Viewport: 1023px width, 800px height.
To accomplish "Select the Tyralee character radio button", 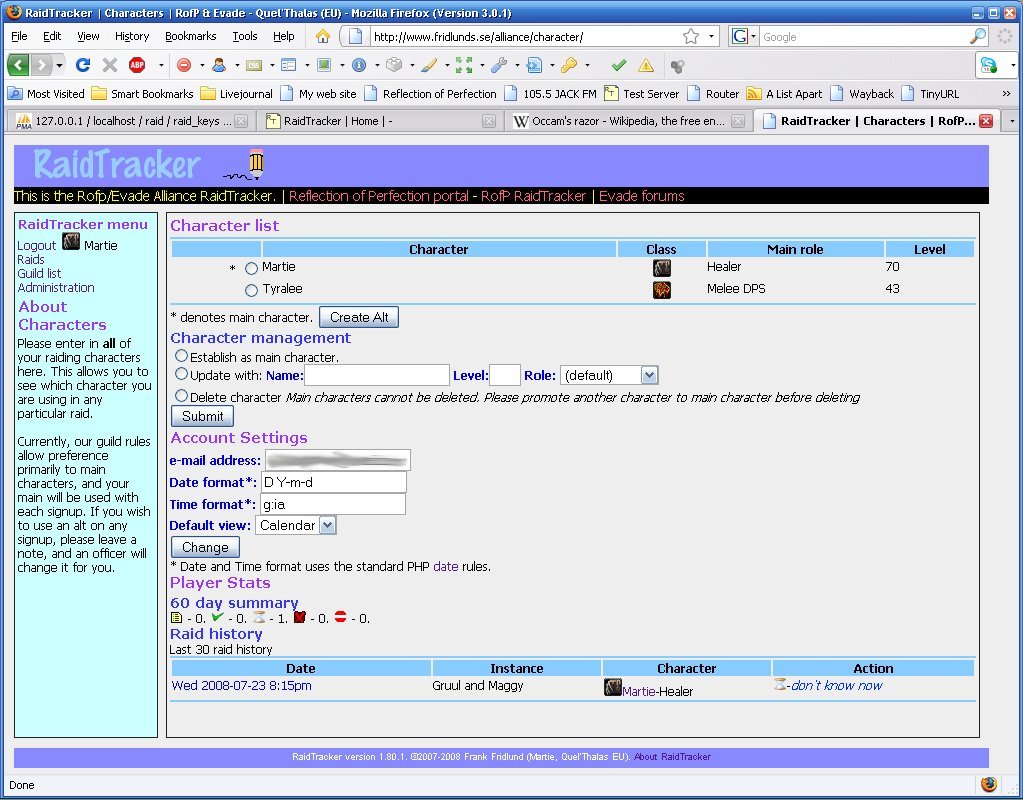I will (251, 290).
